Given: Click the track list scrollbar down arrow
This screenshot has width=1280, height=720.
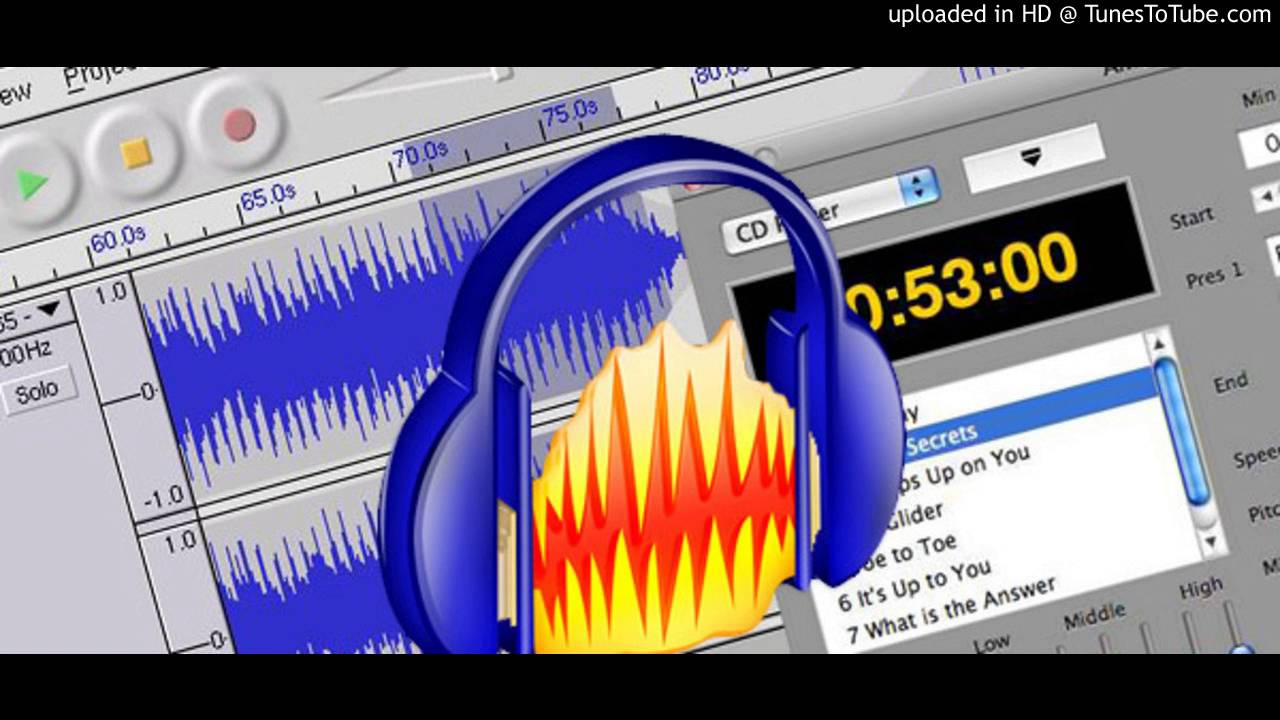Looking at the screenshot, I should point(1211,541).
